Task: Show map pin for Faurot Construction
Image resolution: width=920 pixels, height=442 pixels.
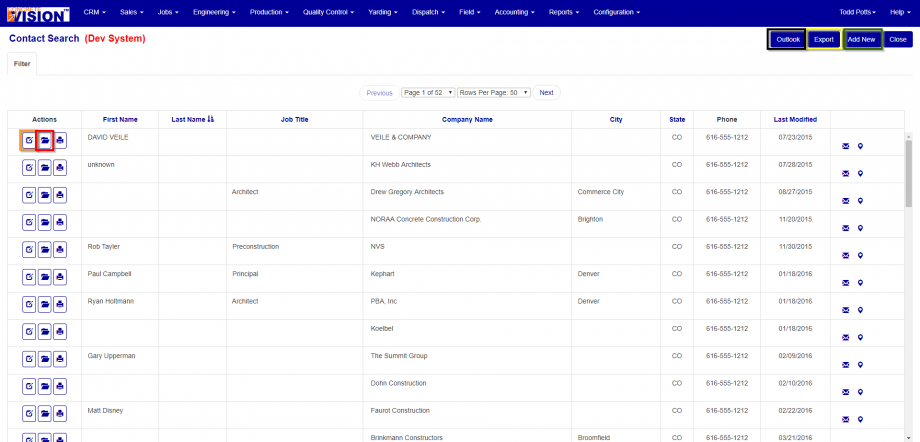Action: point(860,419)
